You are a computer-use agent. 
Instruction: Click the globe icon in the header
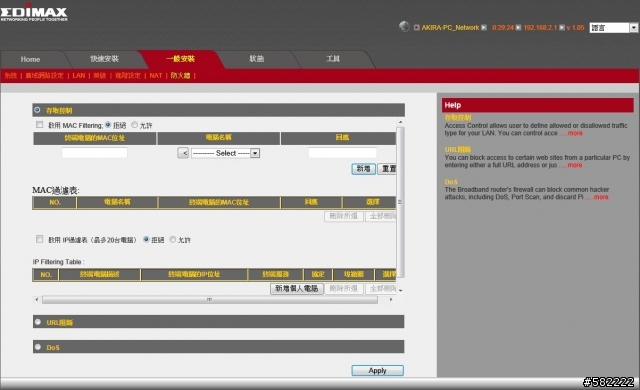pyautogui.click(x=404, y=27)
